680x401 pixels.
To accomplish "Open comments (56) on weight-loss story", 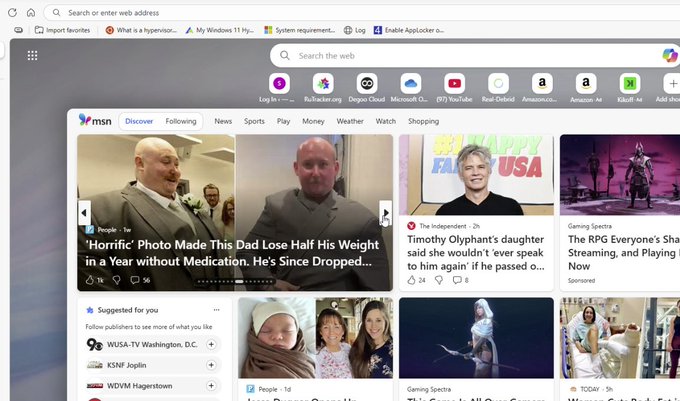I will (x=140, y=280).
